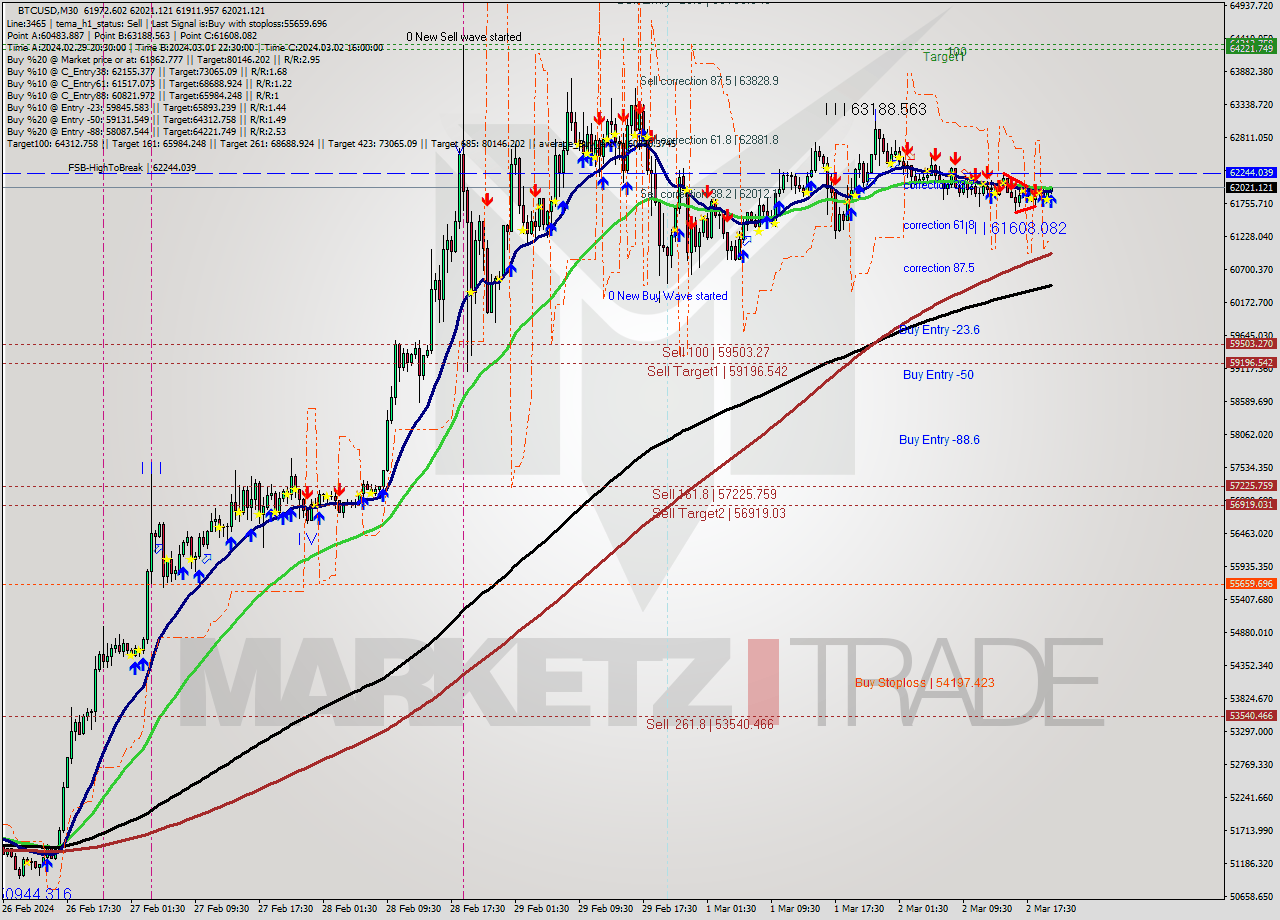Click the '28 Feb 17:30' time axis label

476,909
